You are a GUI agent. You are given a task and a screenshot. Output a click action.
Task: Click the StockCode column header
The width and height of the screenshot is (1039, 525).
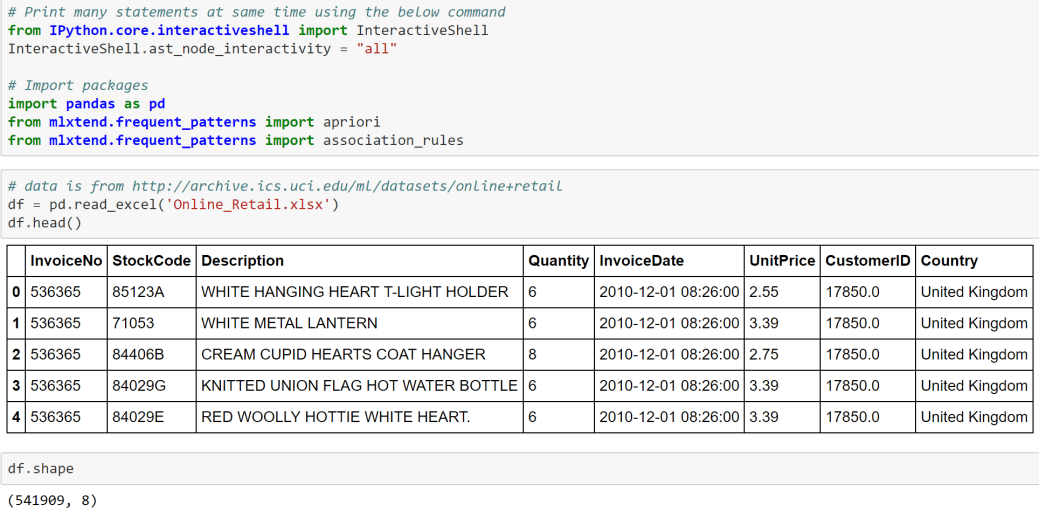151,261
